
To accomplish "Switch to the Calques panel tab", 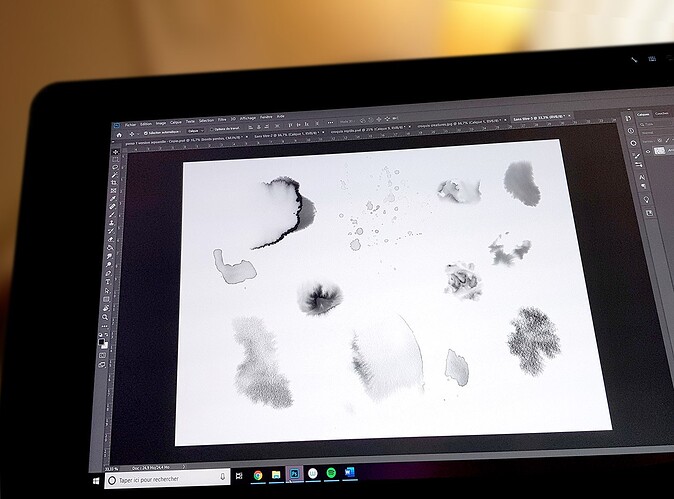I will pyautogui.click(x=643, y=114).
